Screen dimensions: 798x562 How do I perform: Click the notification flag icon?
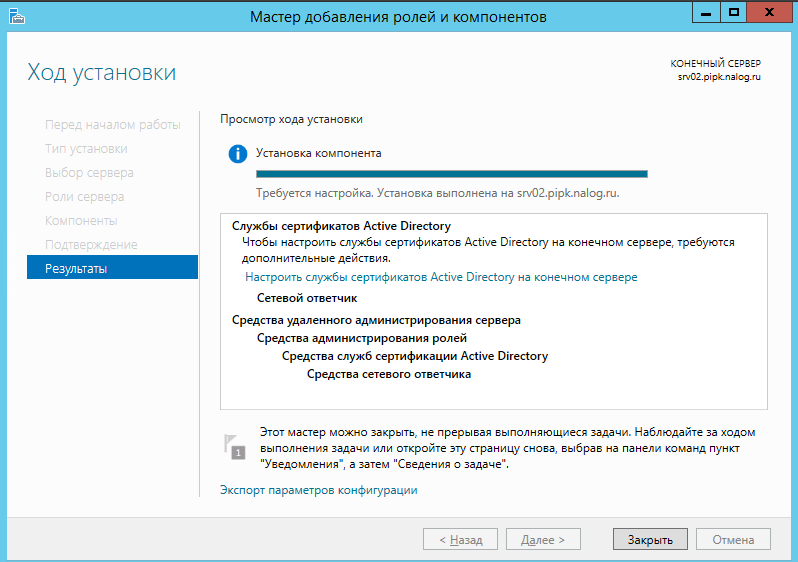[x=234, y=446]
